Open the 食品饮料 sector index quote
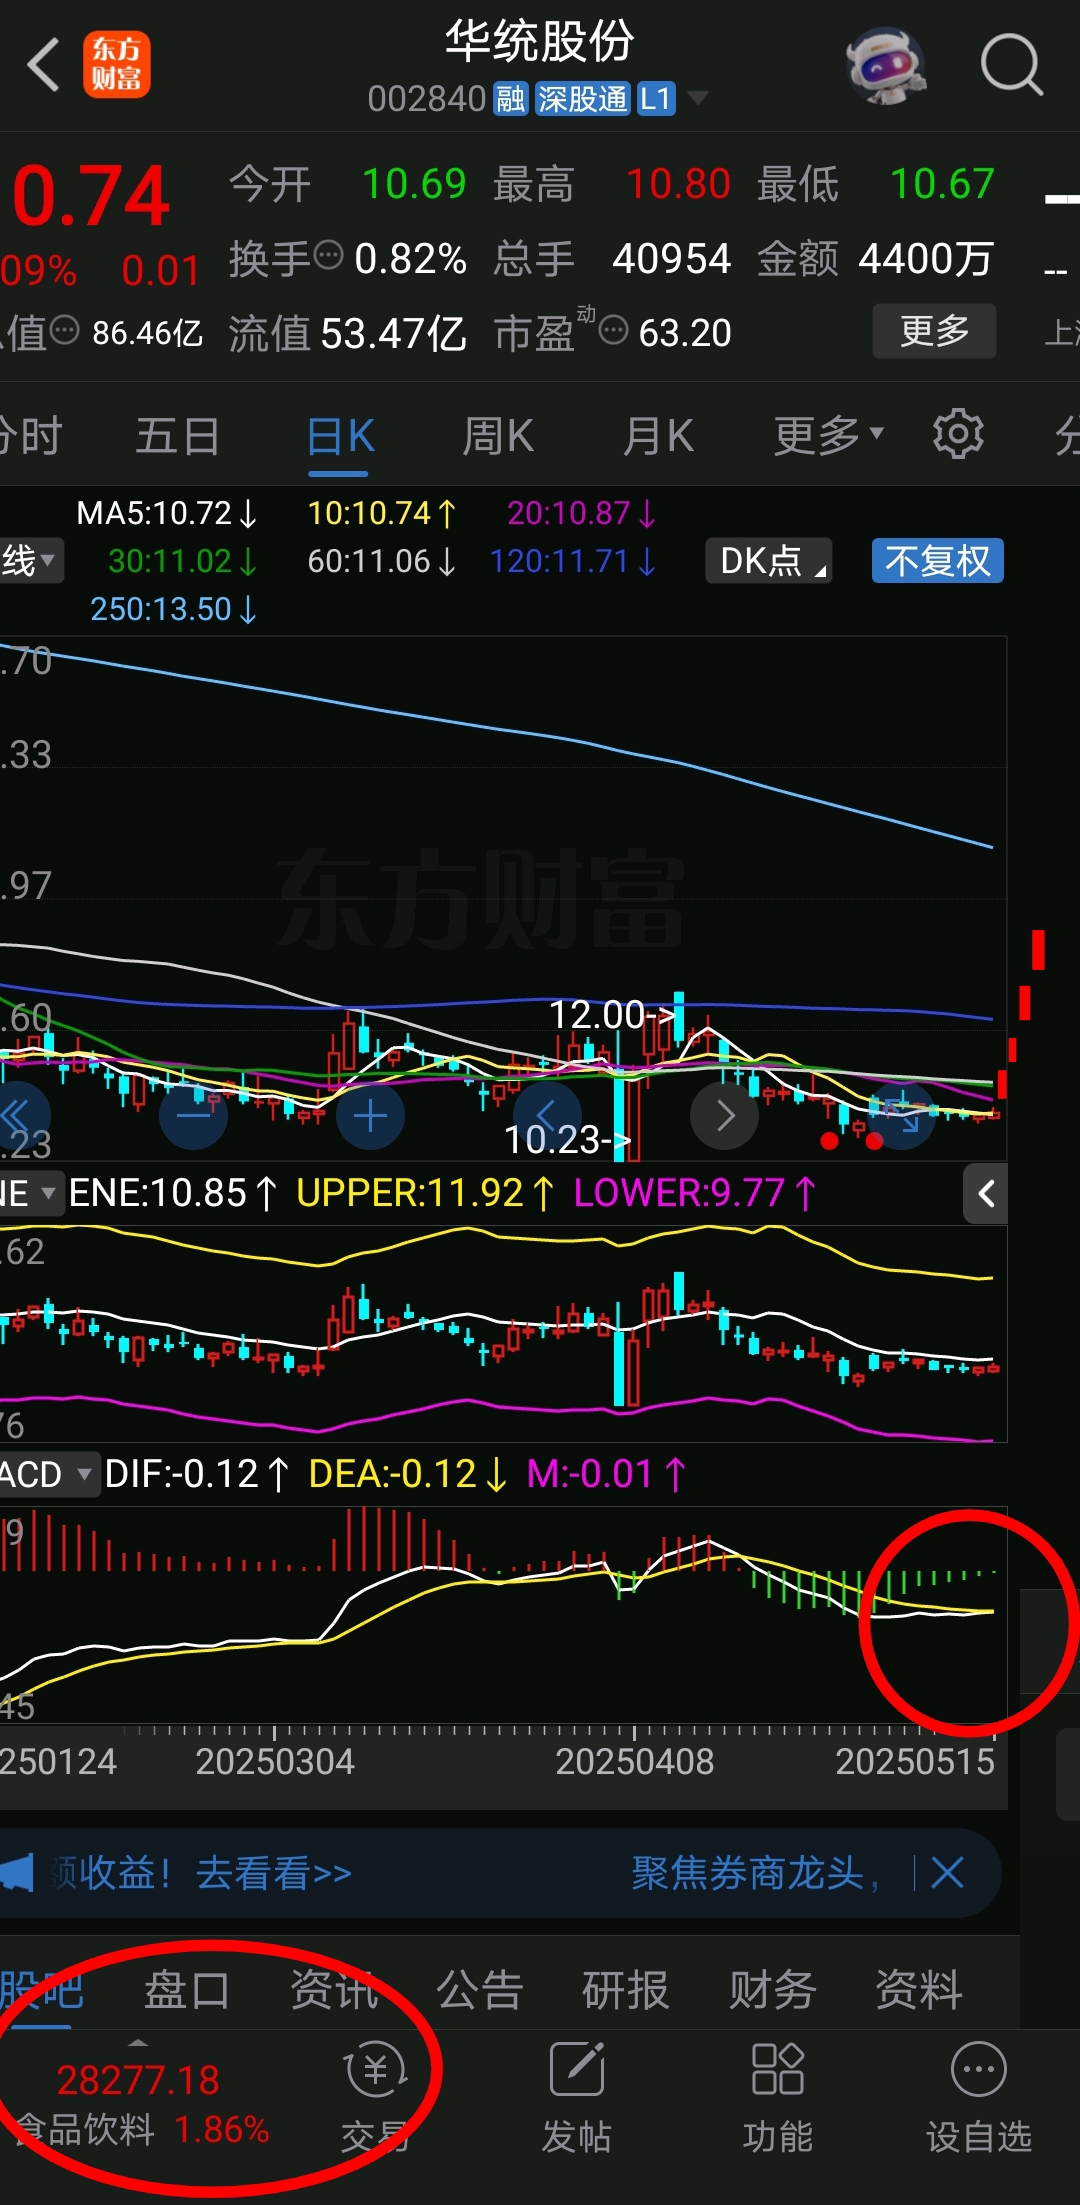The height and width of the screenshot is (2205, 1080). pyautogui.click(x=140, y=2104)
